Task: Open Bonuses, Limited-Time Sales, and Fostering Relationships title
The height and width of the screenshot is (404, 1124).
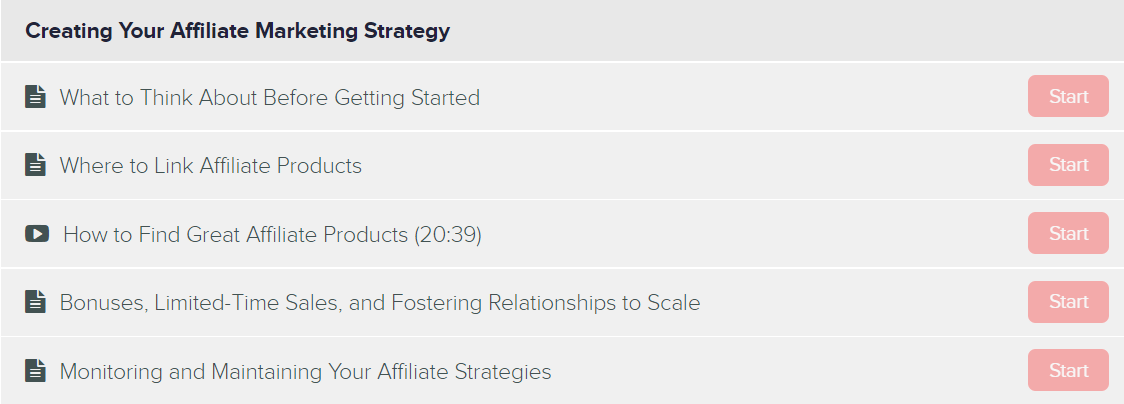Action: [x=380, y=303]
